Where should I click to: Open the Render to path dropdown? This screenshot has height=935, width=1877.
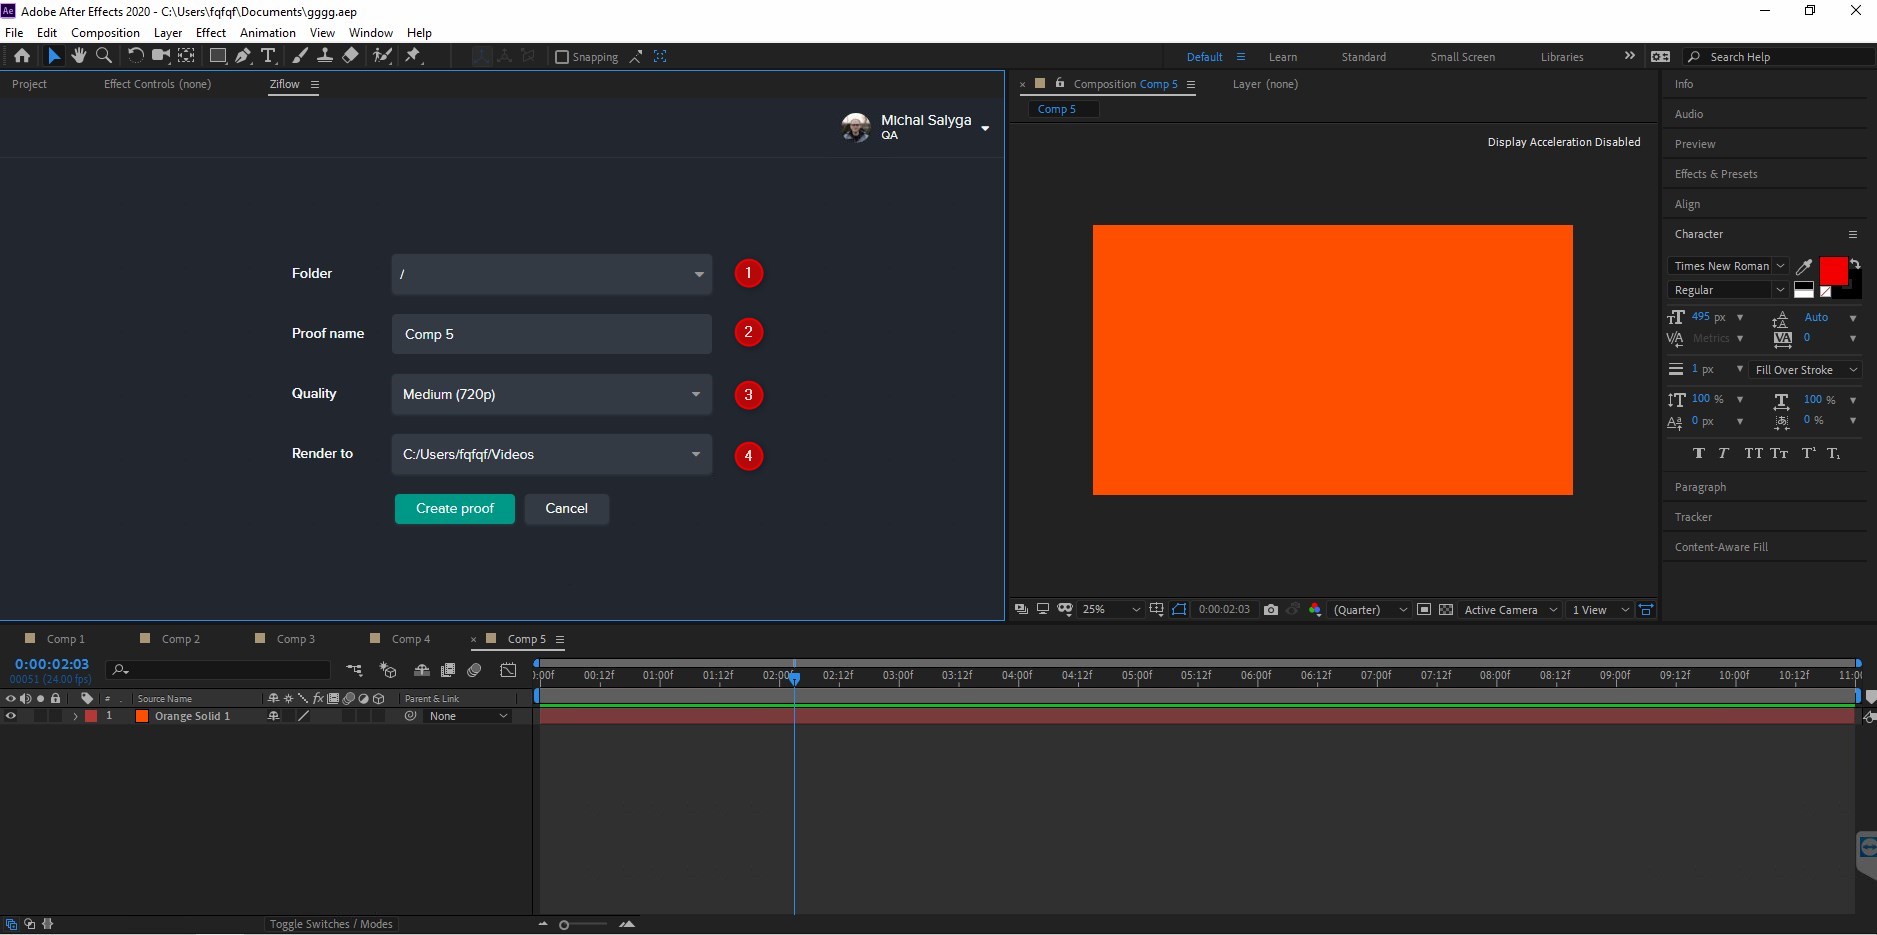[551, 454]
